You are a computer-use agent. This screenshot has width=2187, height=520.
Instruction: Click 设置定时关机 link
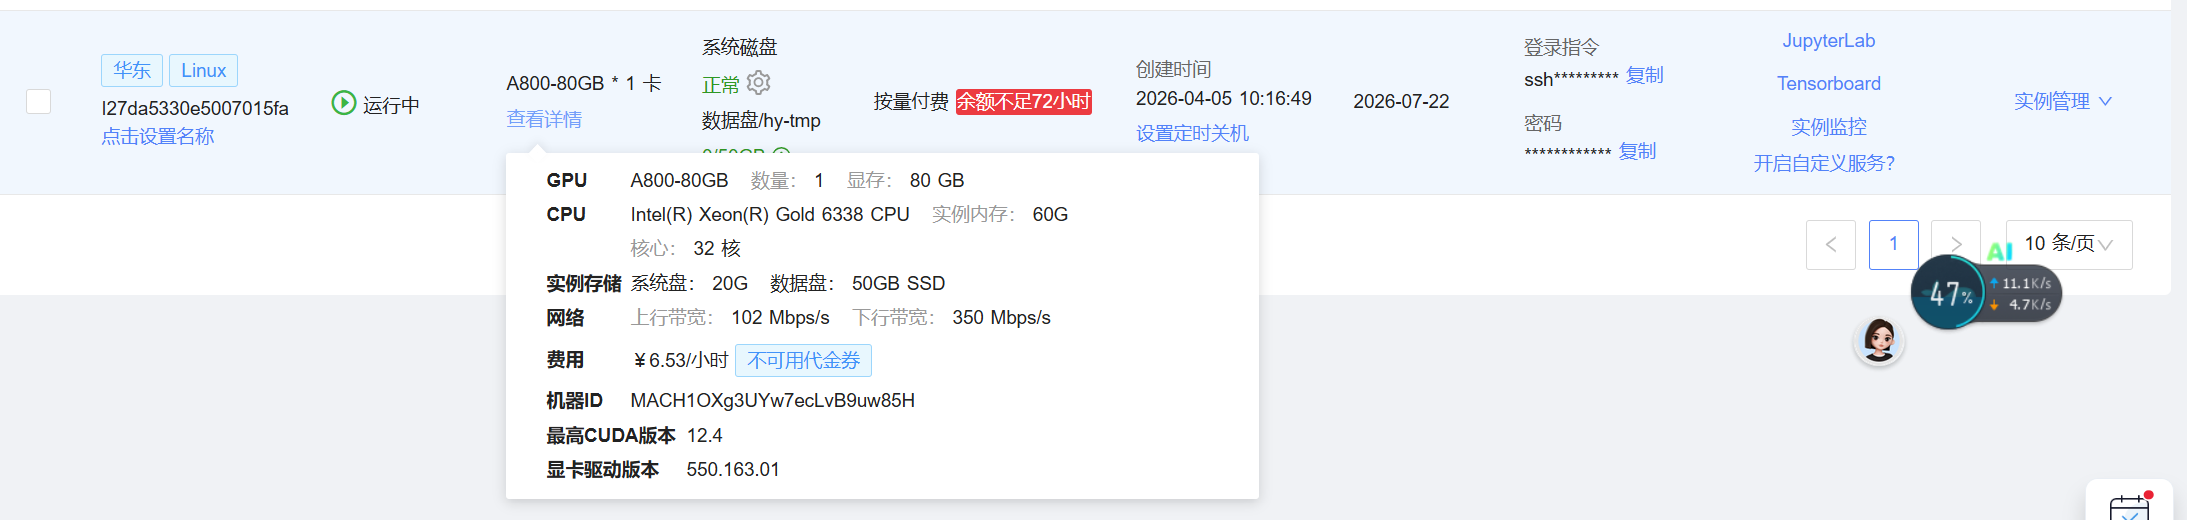click(1192, 133)
